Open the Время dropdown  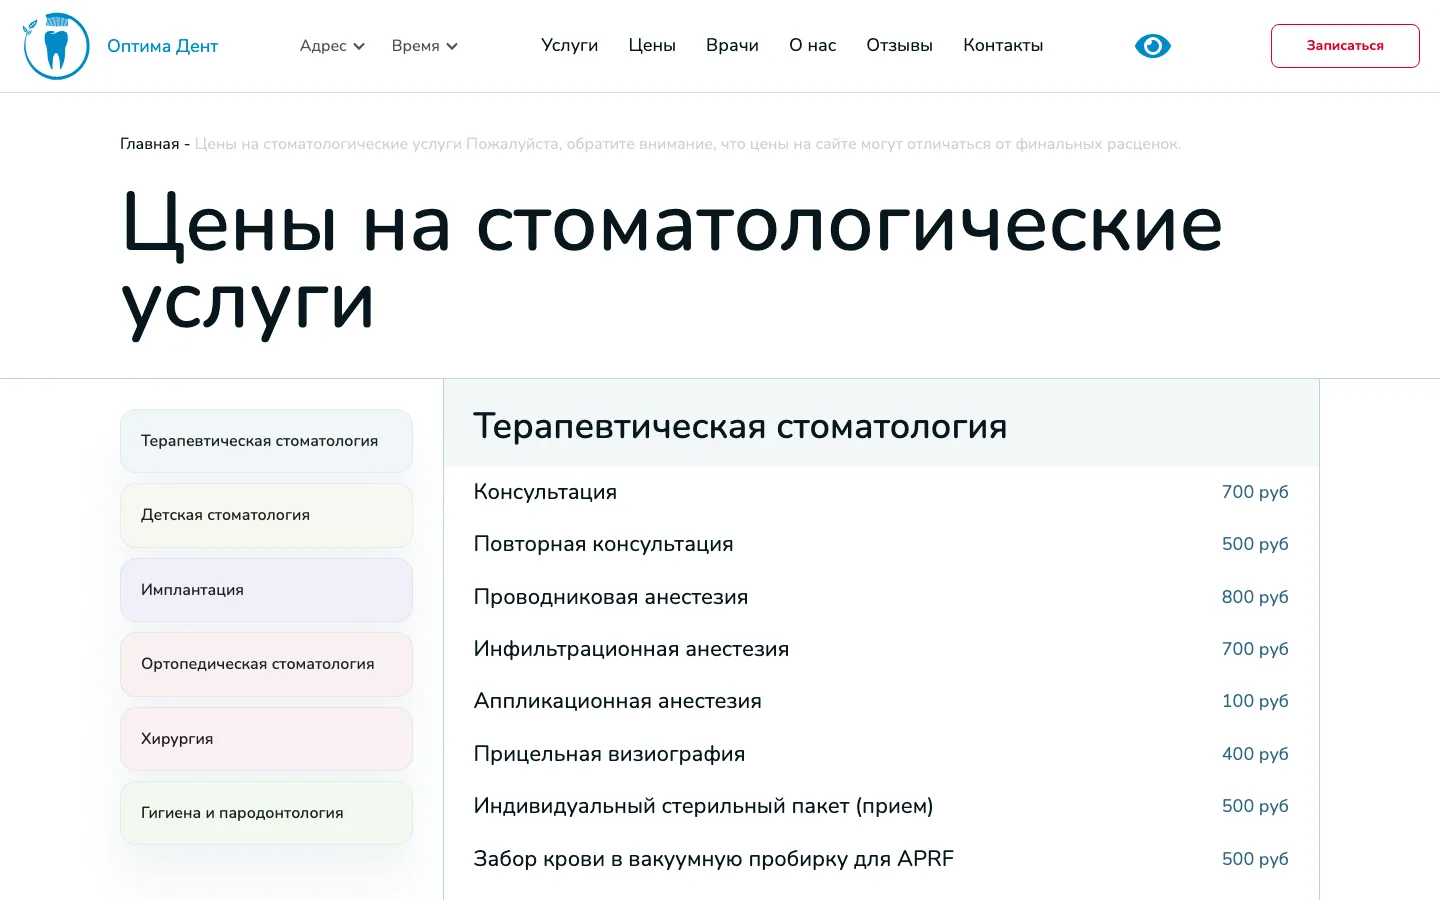pyautogui.click(x=424, y=46)
